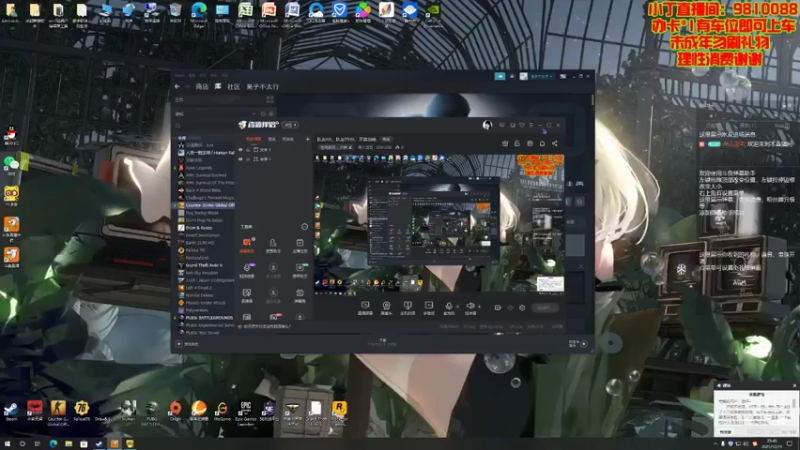800x450 pixels.
Task: Open Windows Start menu
Action: click(x=7, y=444)
